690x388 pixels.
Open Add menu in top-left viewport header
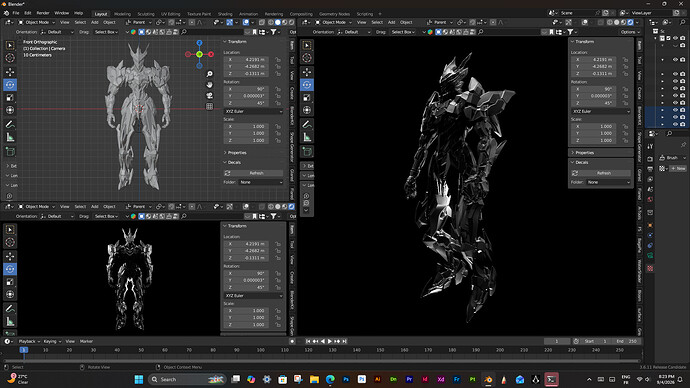point(95,22)
